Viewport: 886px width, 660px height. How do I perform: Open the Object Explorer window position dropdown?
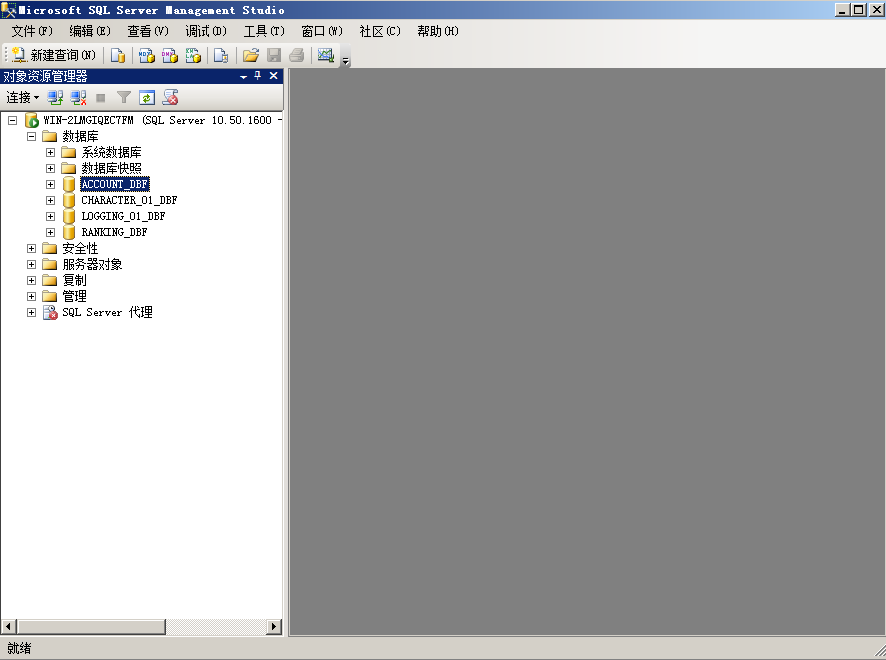click(244, 76)
